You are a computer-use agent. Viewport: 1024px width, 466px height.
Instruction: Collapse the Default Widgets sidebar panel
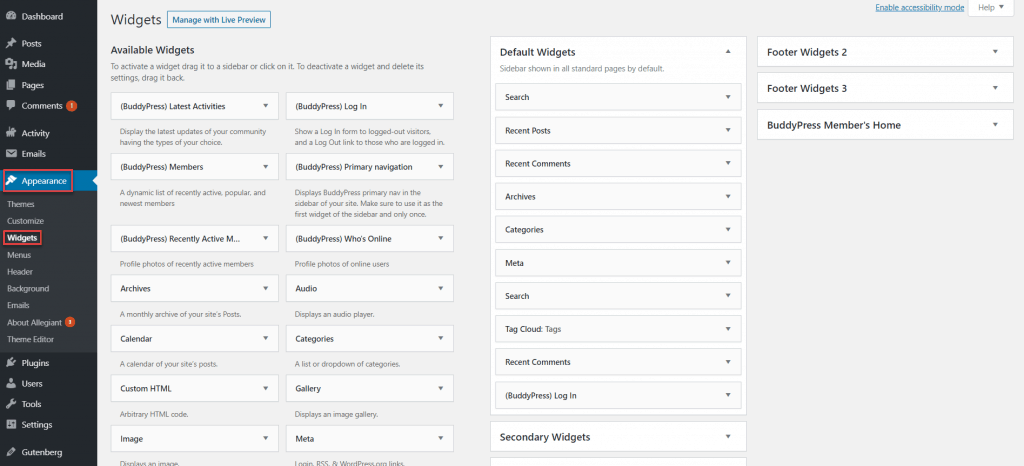pos(728,51)
